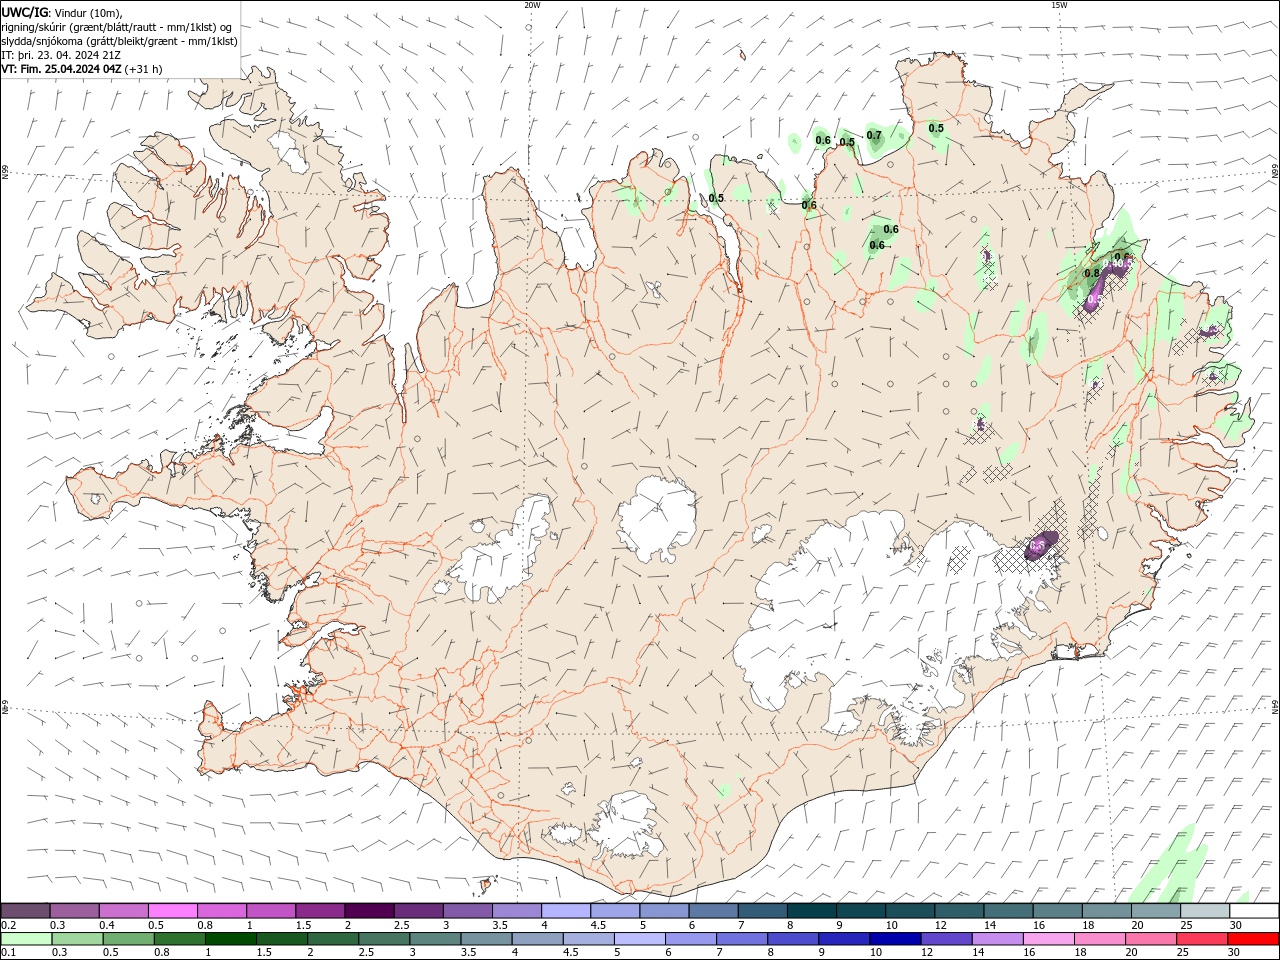The width and height of the screenshot is (1280, 960).
Task: Select the light violet swatch between 14 and 16
Action: pyautogui.click(x=996, y=939)
